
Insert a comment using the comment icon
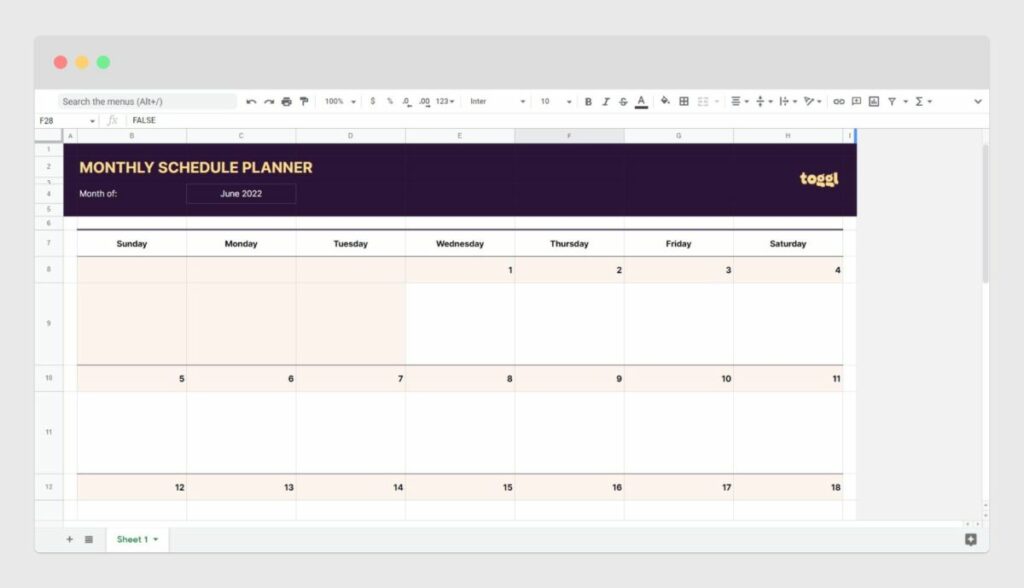(x=856, y=100)
